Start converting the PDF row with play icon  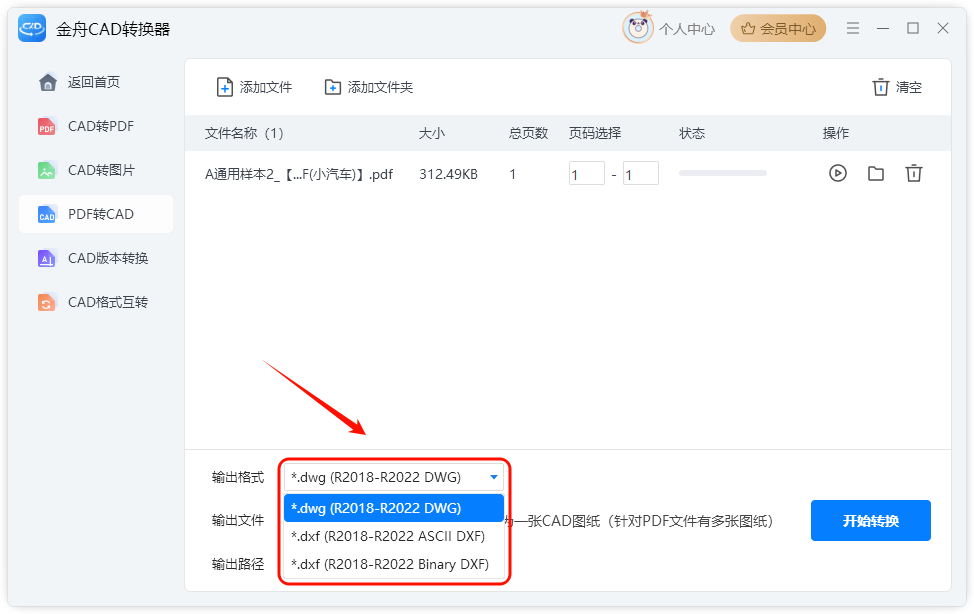pyautogui.click(x=838, y=173)
